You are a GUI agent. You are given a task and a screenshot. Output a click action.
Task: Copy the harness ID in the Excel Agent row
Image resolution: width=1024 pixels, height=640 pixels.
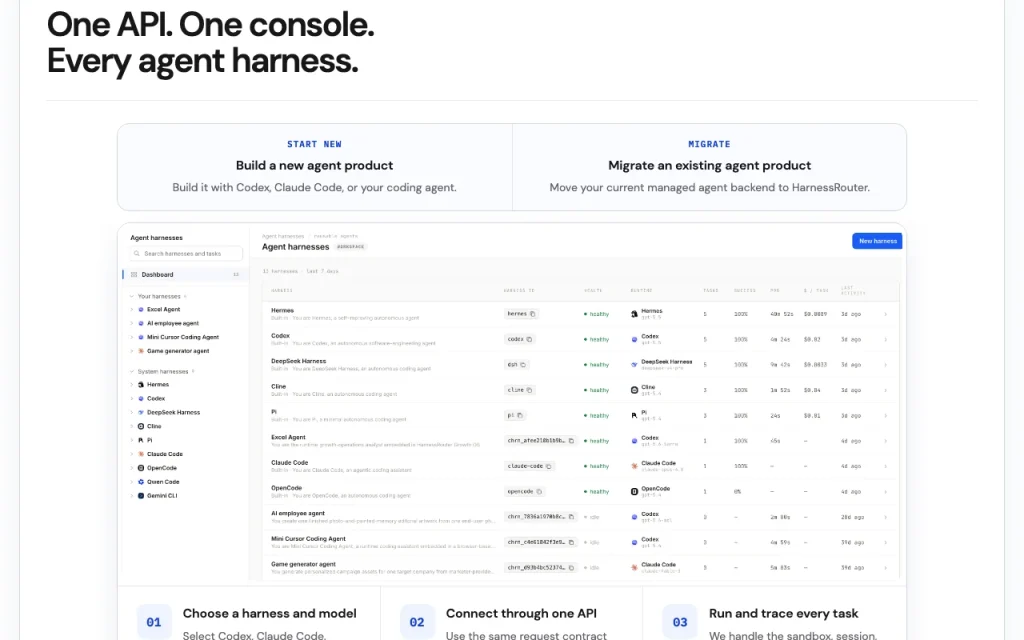[571, 441]
